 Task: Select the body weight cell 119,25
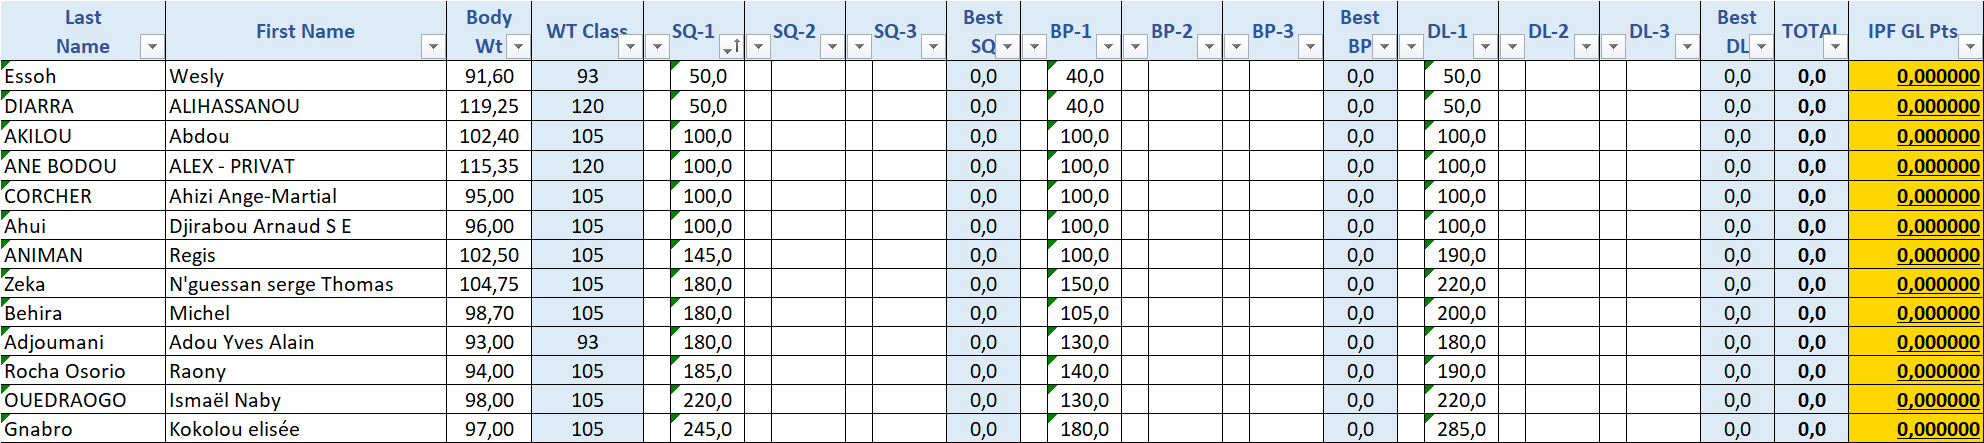489,106
